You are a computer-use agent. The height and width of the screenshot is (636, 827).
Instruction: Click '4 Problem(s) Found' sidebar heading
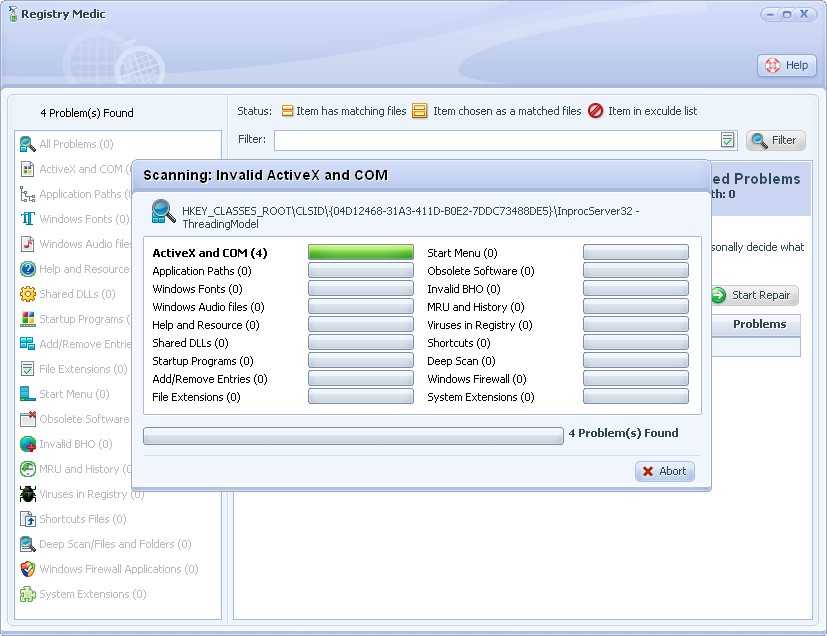[x=87, y=113]
